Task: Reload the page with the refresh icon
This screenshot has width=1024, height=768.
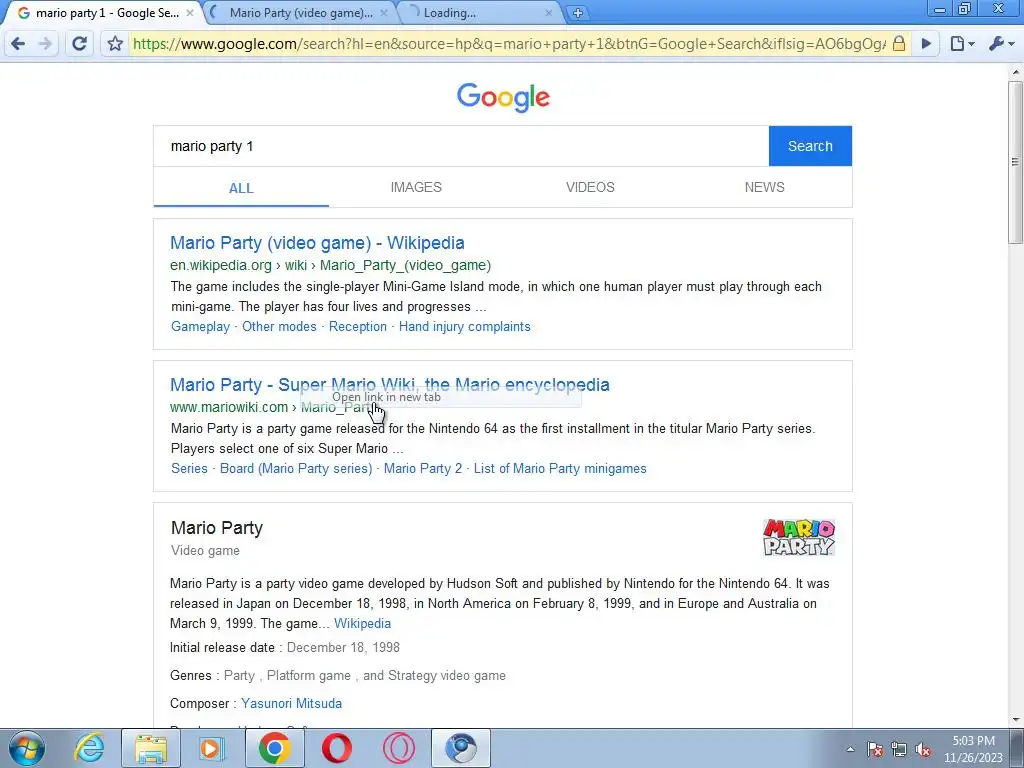Action: 79,44
